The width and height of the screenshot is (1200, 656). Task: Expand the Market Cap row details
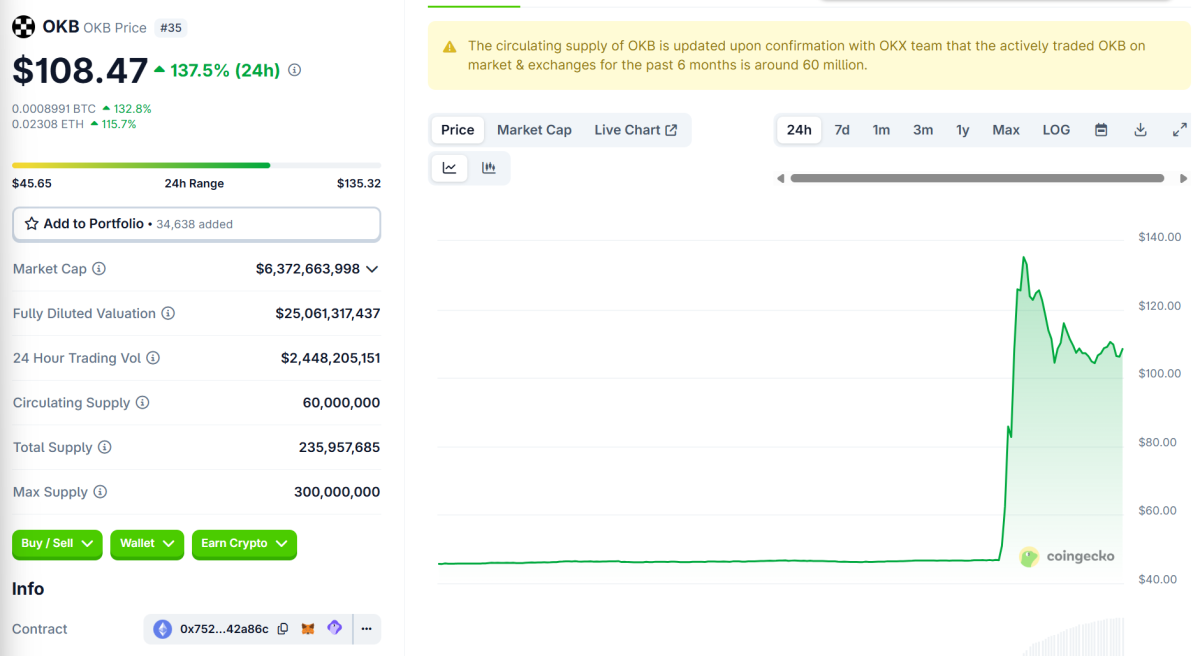tap(371, 268)
